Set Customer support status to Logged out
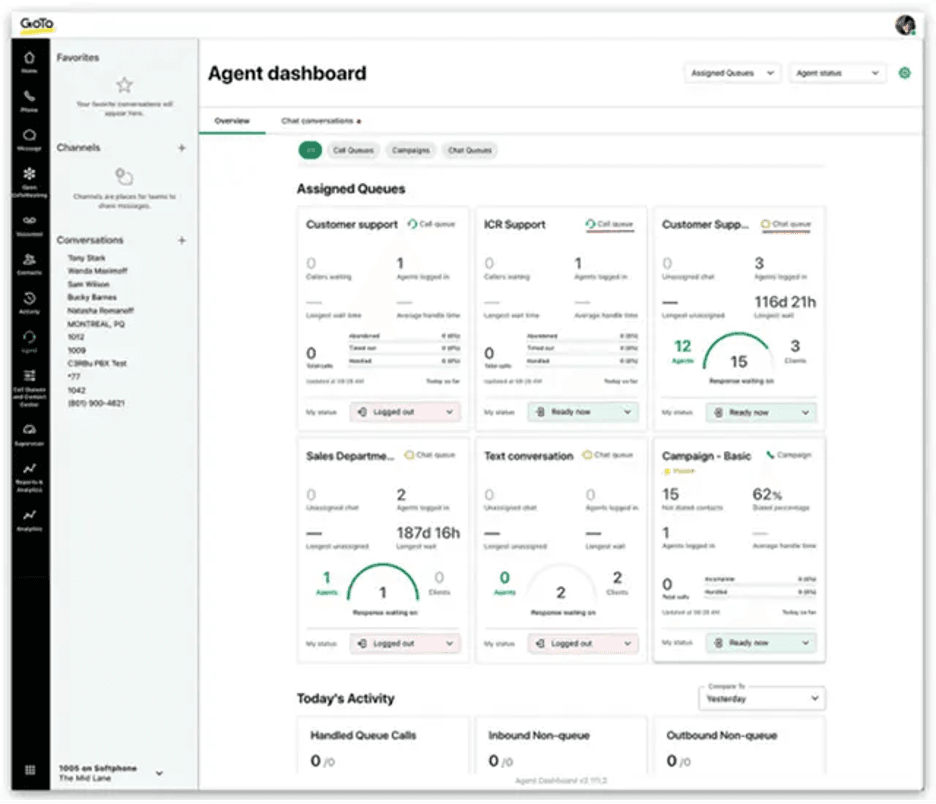 pyautogui.click(x=404, y=412)
